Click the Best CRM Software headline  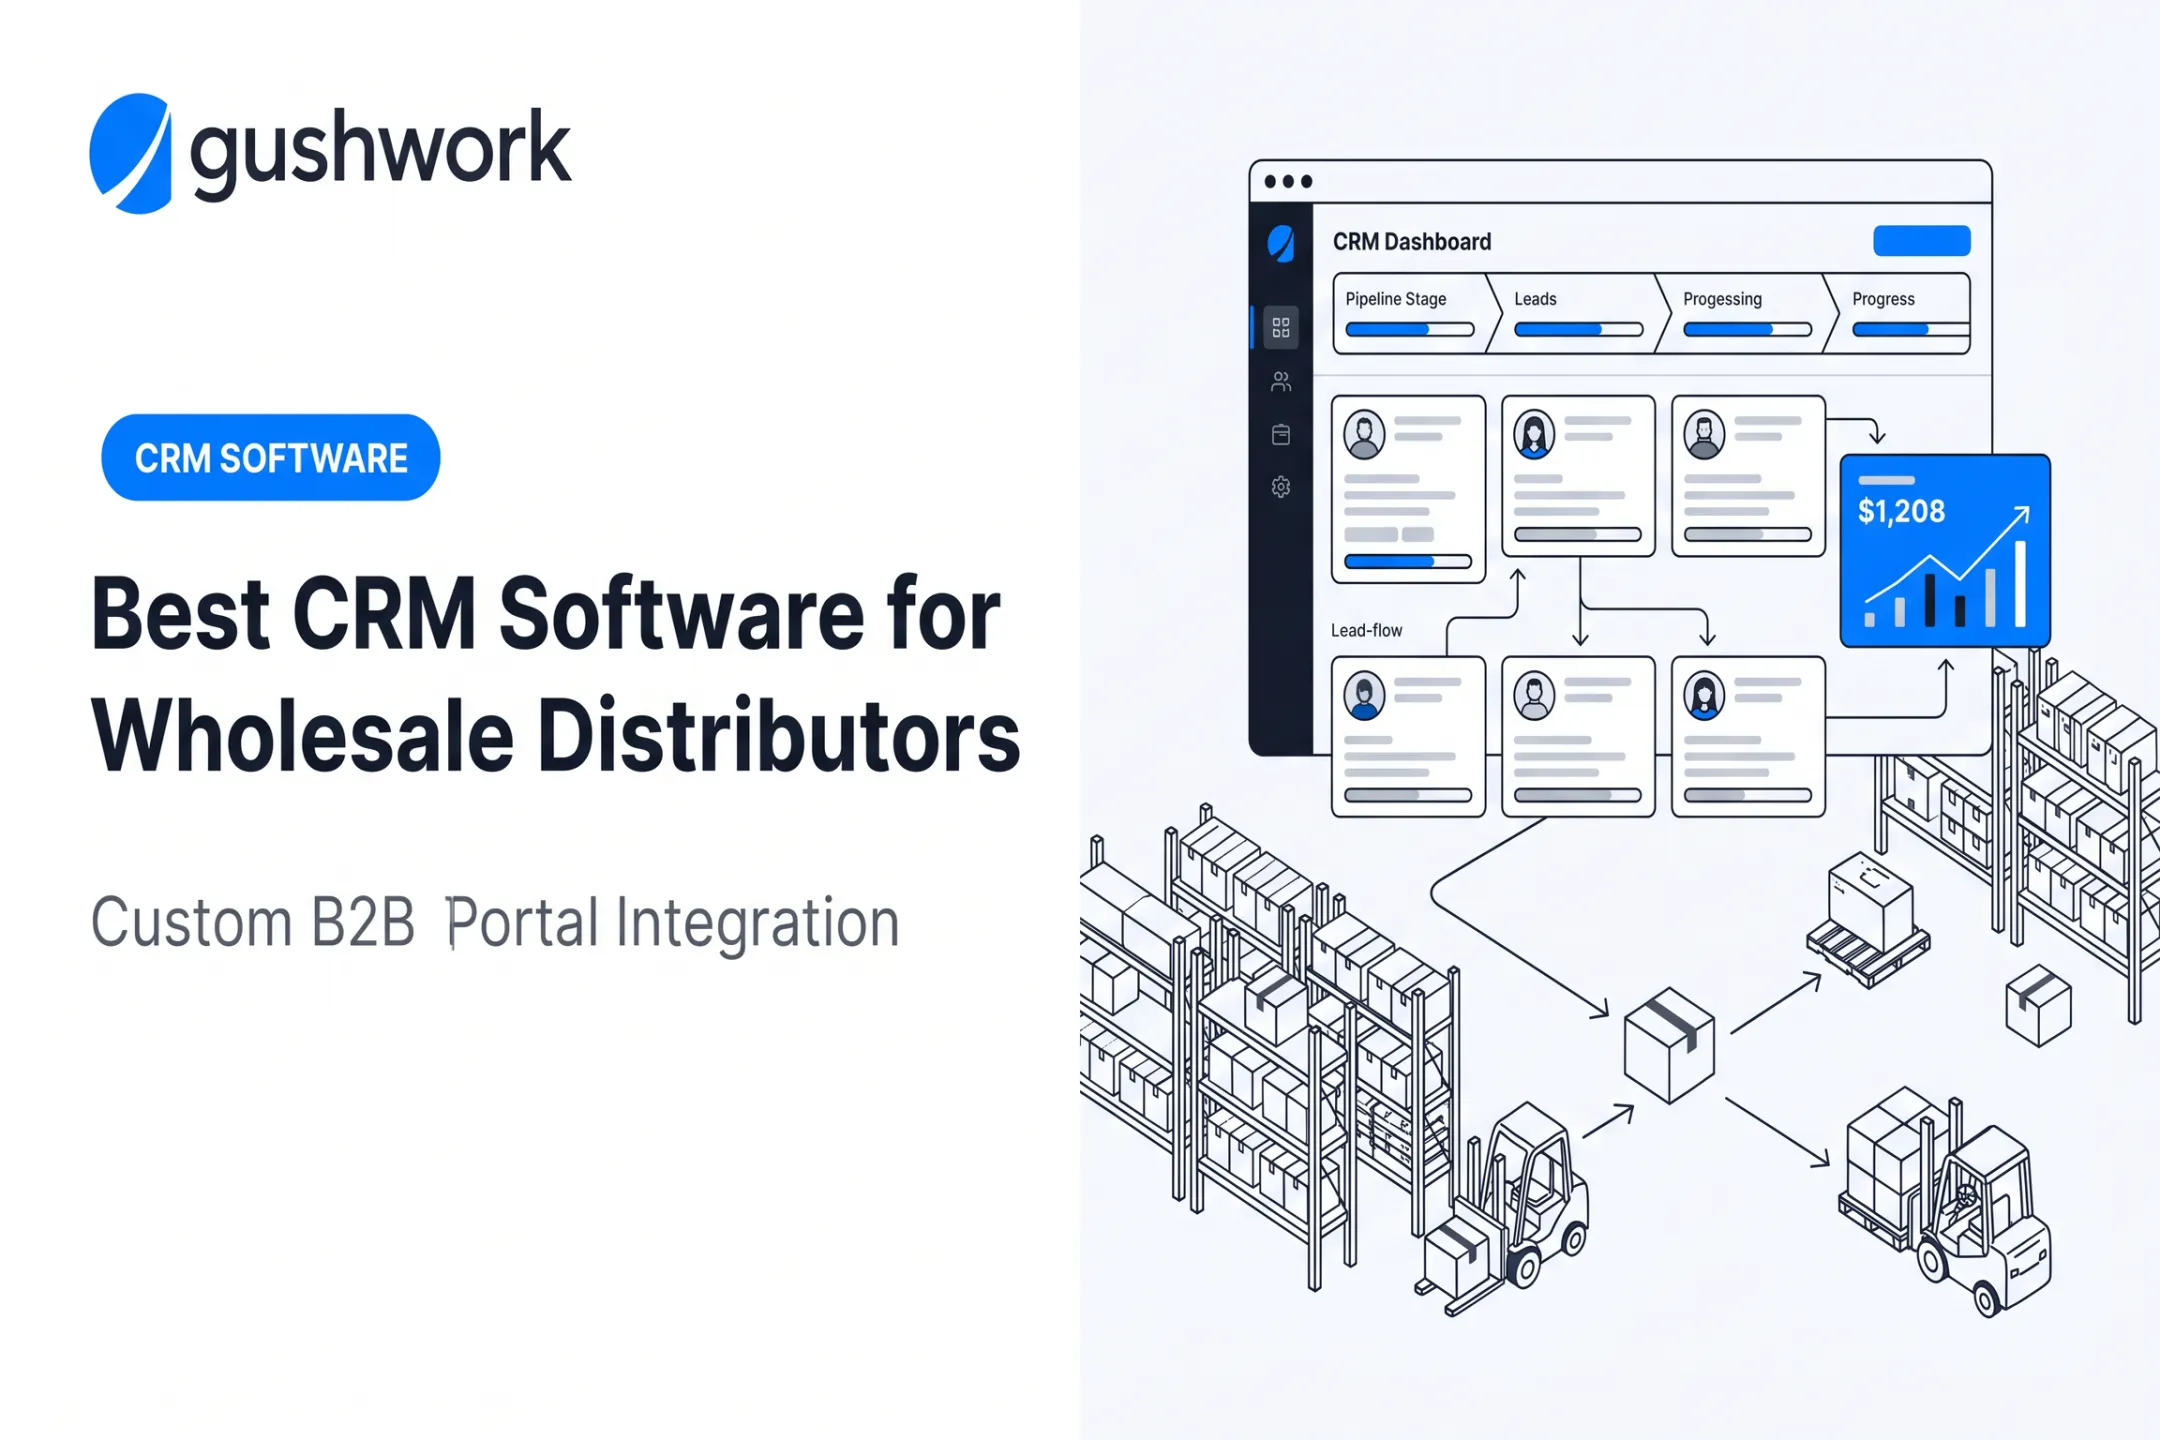pos(556,674)
